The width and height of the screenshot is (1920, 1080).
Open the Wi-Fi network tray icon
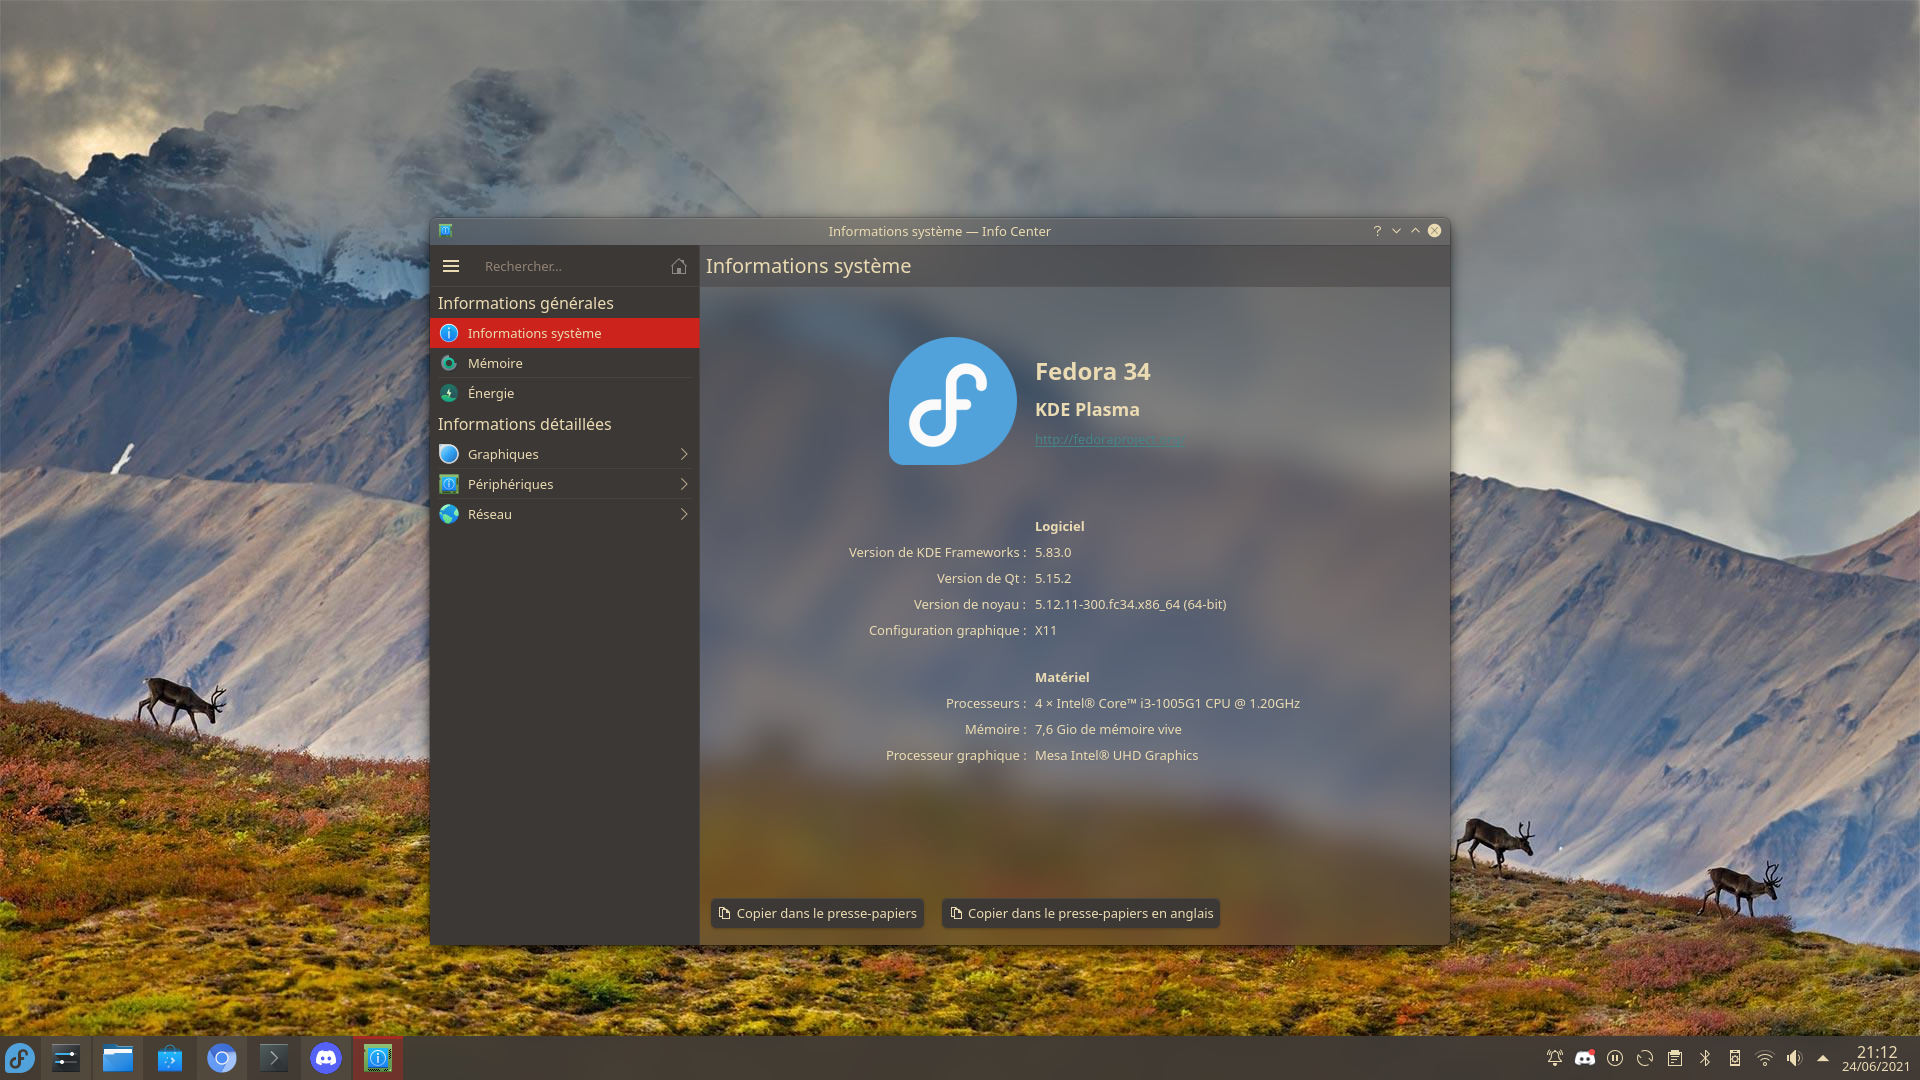1765,1058
